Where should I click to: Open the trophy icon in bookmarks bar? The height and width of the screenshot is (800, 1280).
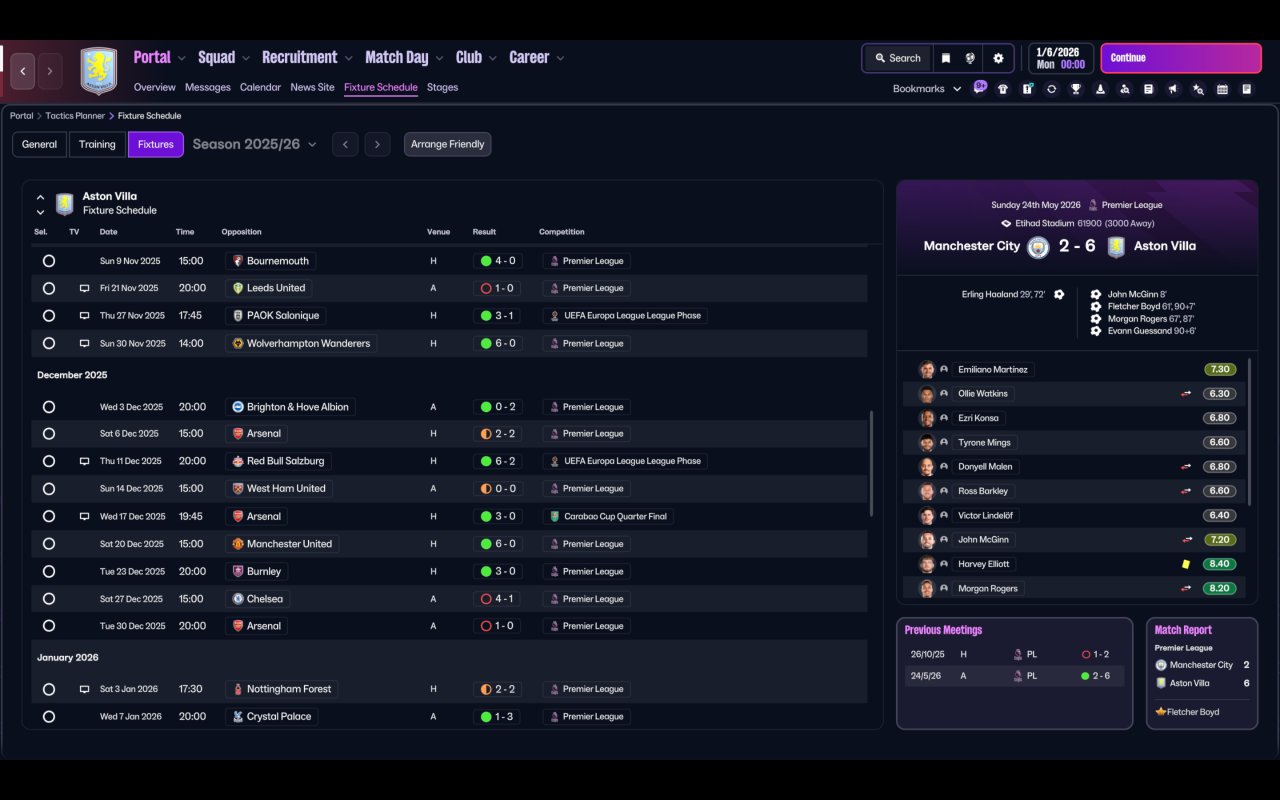[x=1076, y=89]
